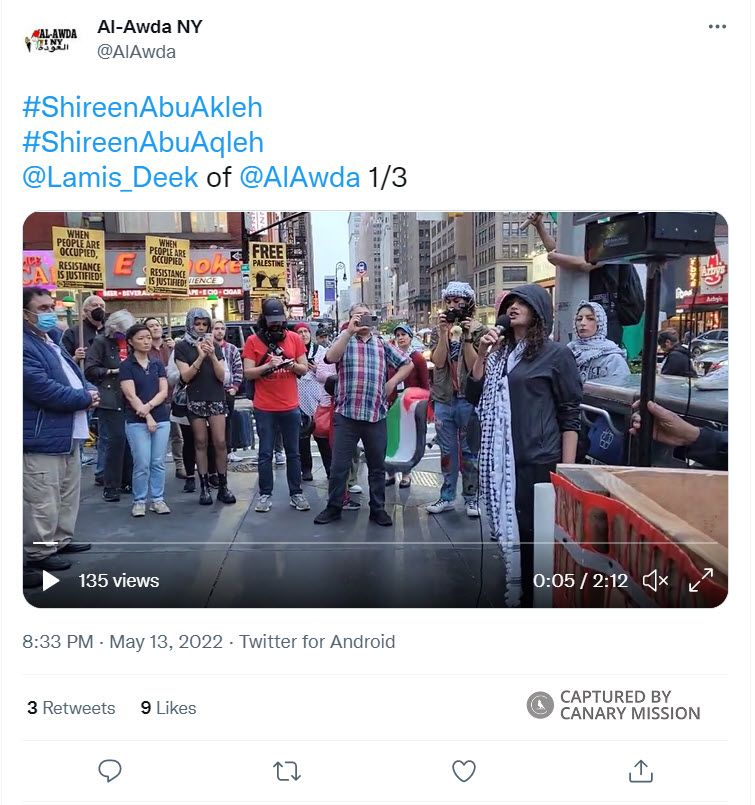The height and width of the screenshot is (805, 755).
Task: Open the three-dot more options menu
Action: [717, 26]
